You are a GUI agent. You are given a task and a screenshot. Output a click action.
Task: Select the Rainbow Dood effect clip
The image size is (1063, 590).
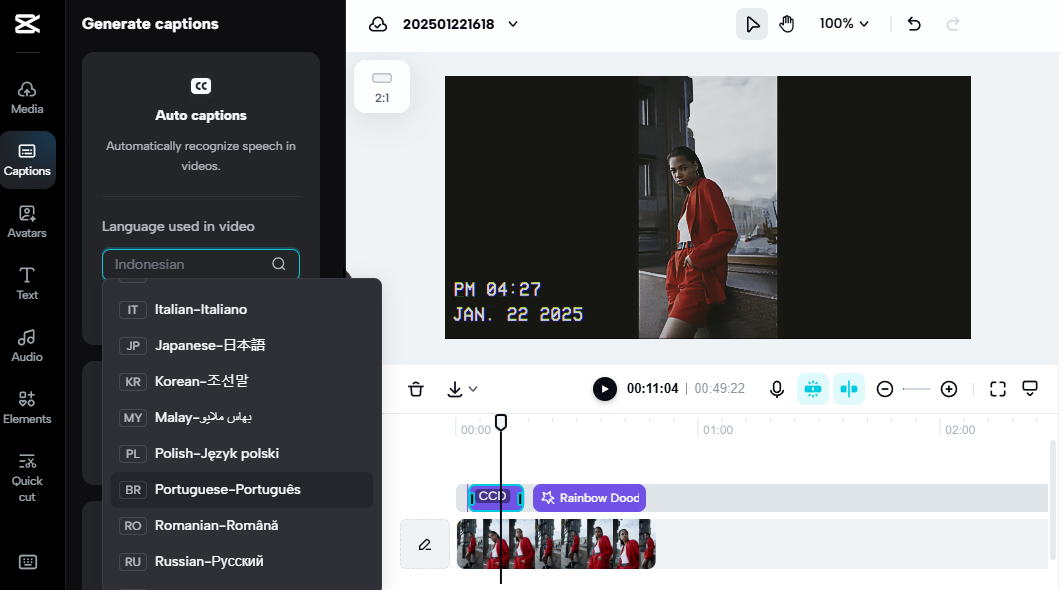pos(589,498)
